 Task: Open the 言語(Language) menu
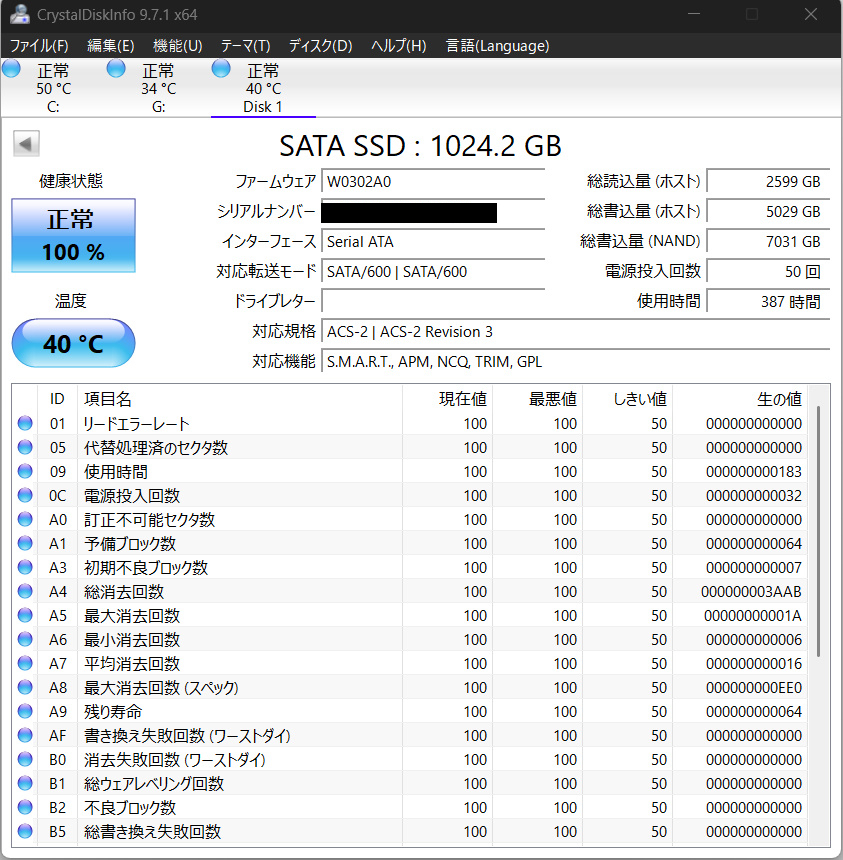pyautogui.click(x=497, y=46)
